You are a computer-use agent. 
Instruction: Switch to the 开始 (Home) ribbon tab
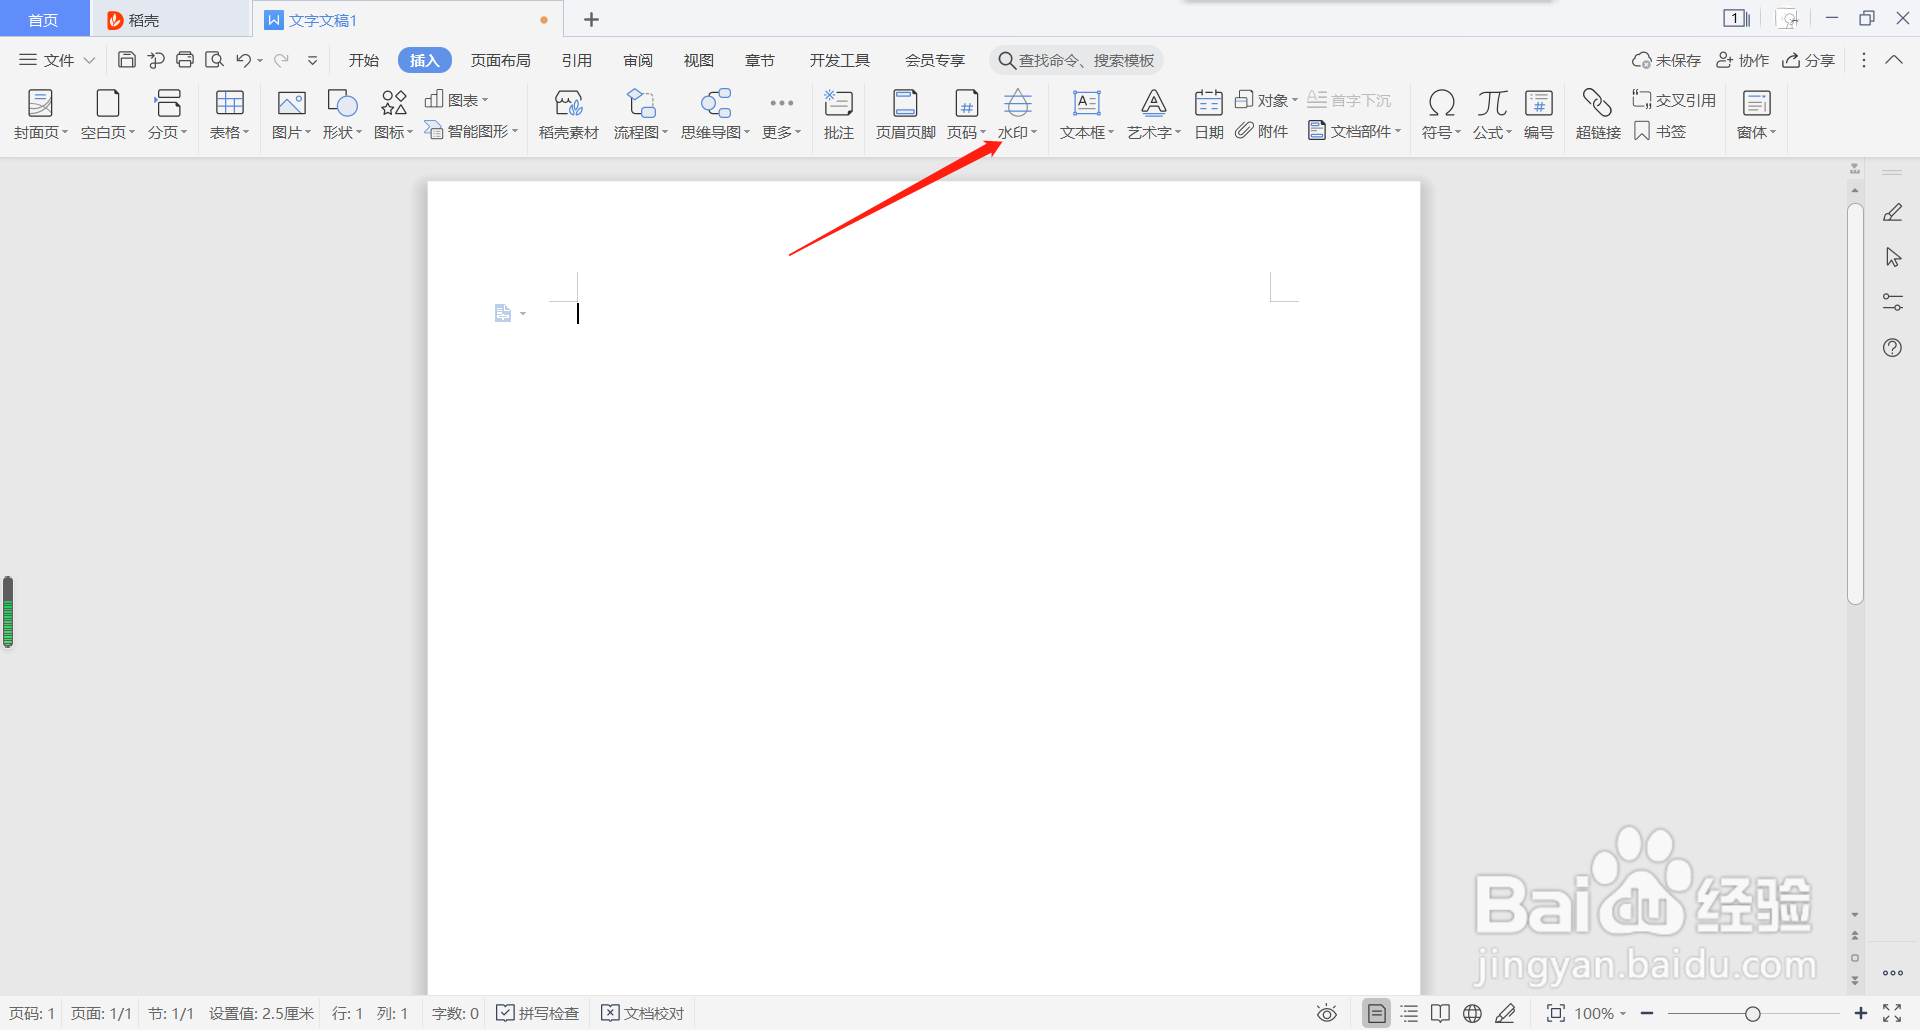(363, 60)
